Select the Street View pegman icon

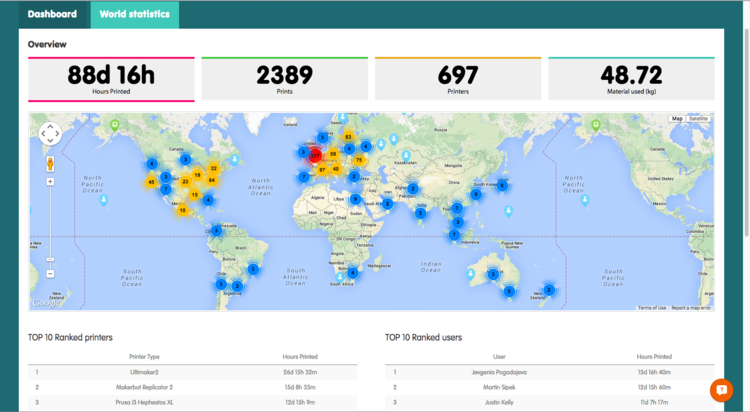50,162
